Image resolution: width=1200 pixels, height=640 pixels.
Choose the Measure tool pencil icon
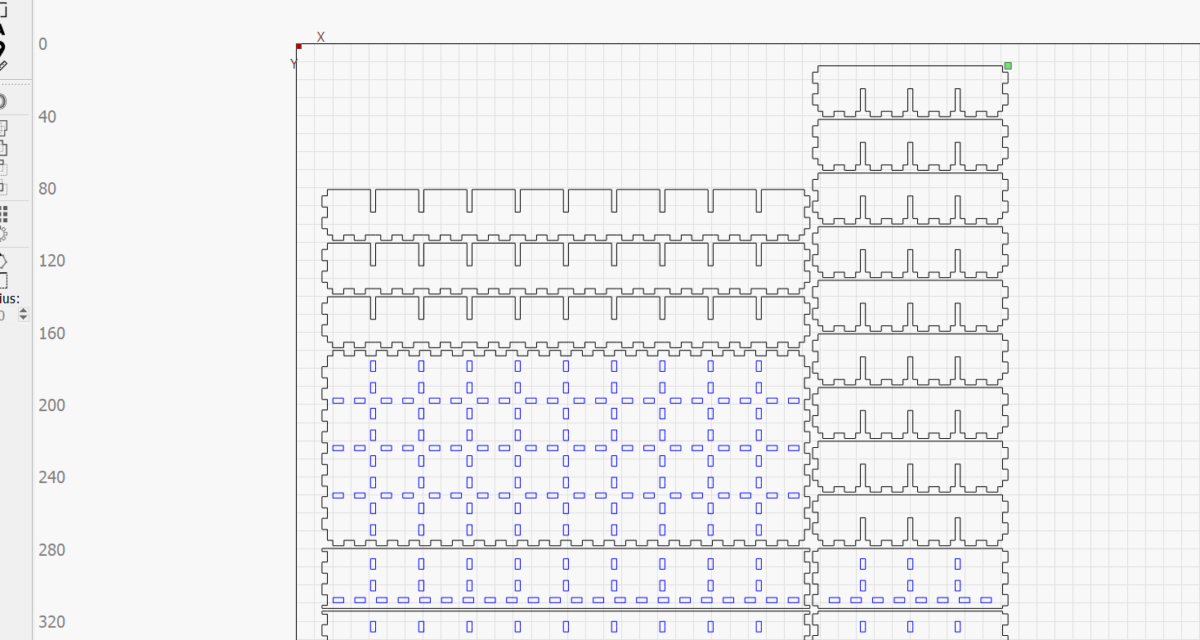(2, 65)
